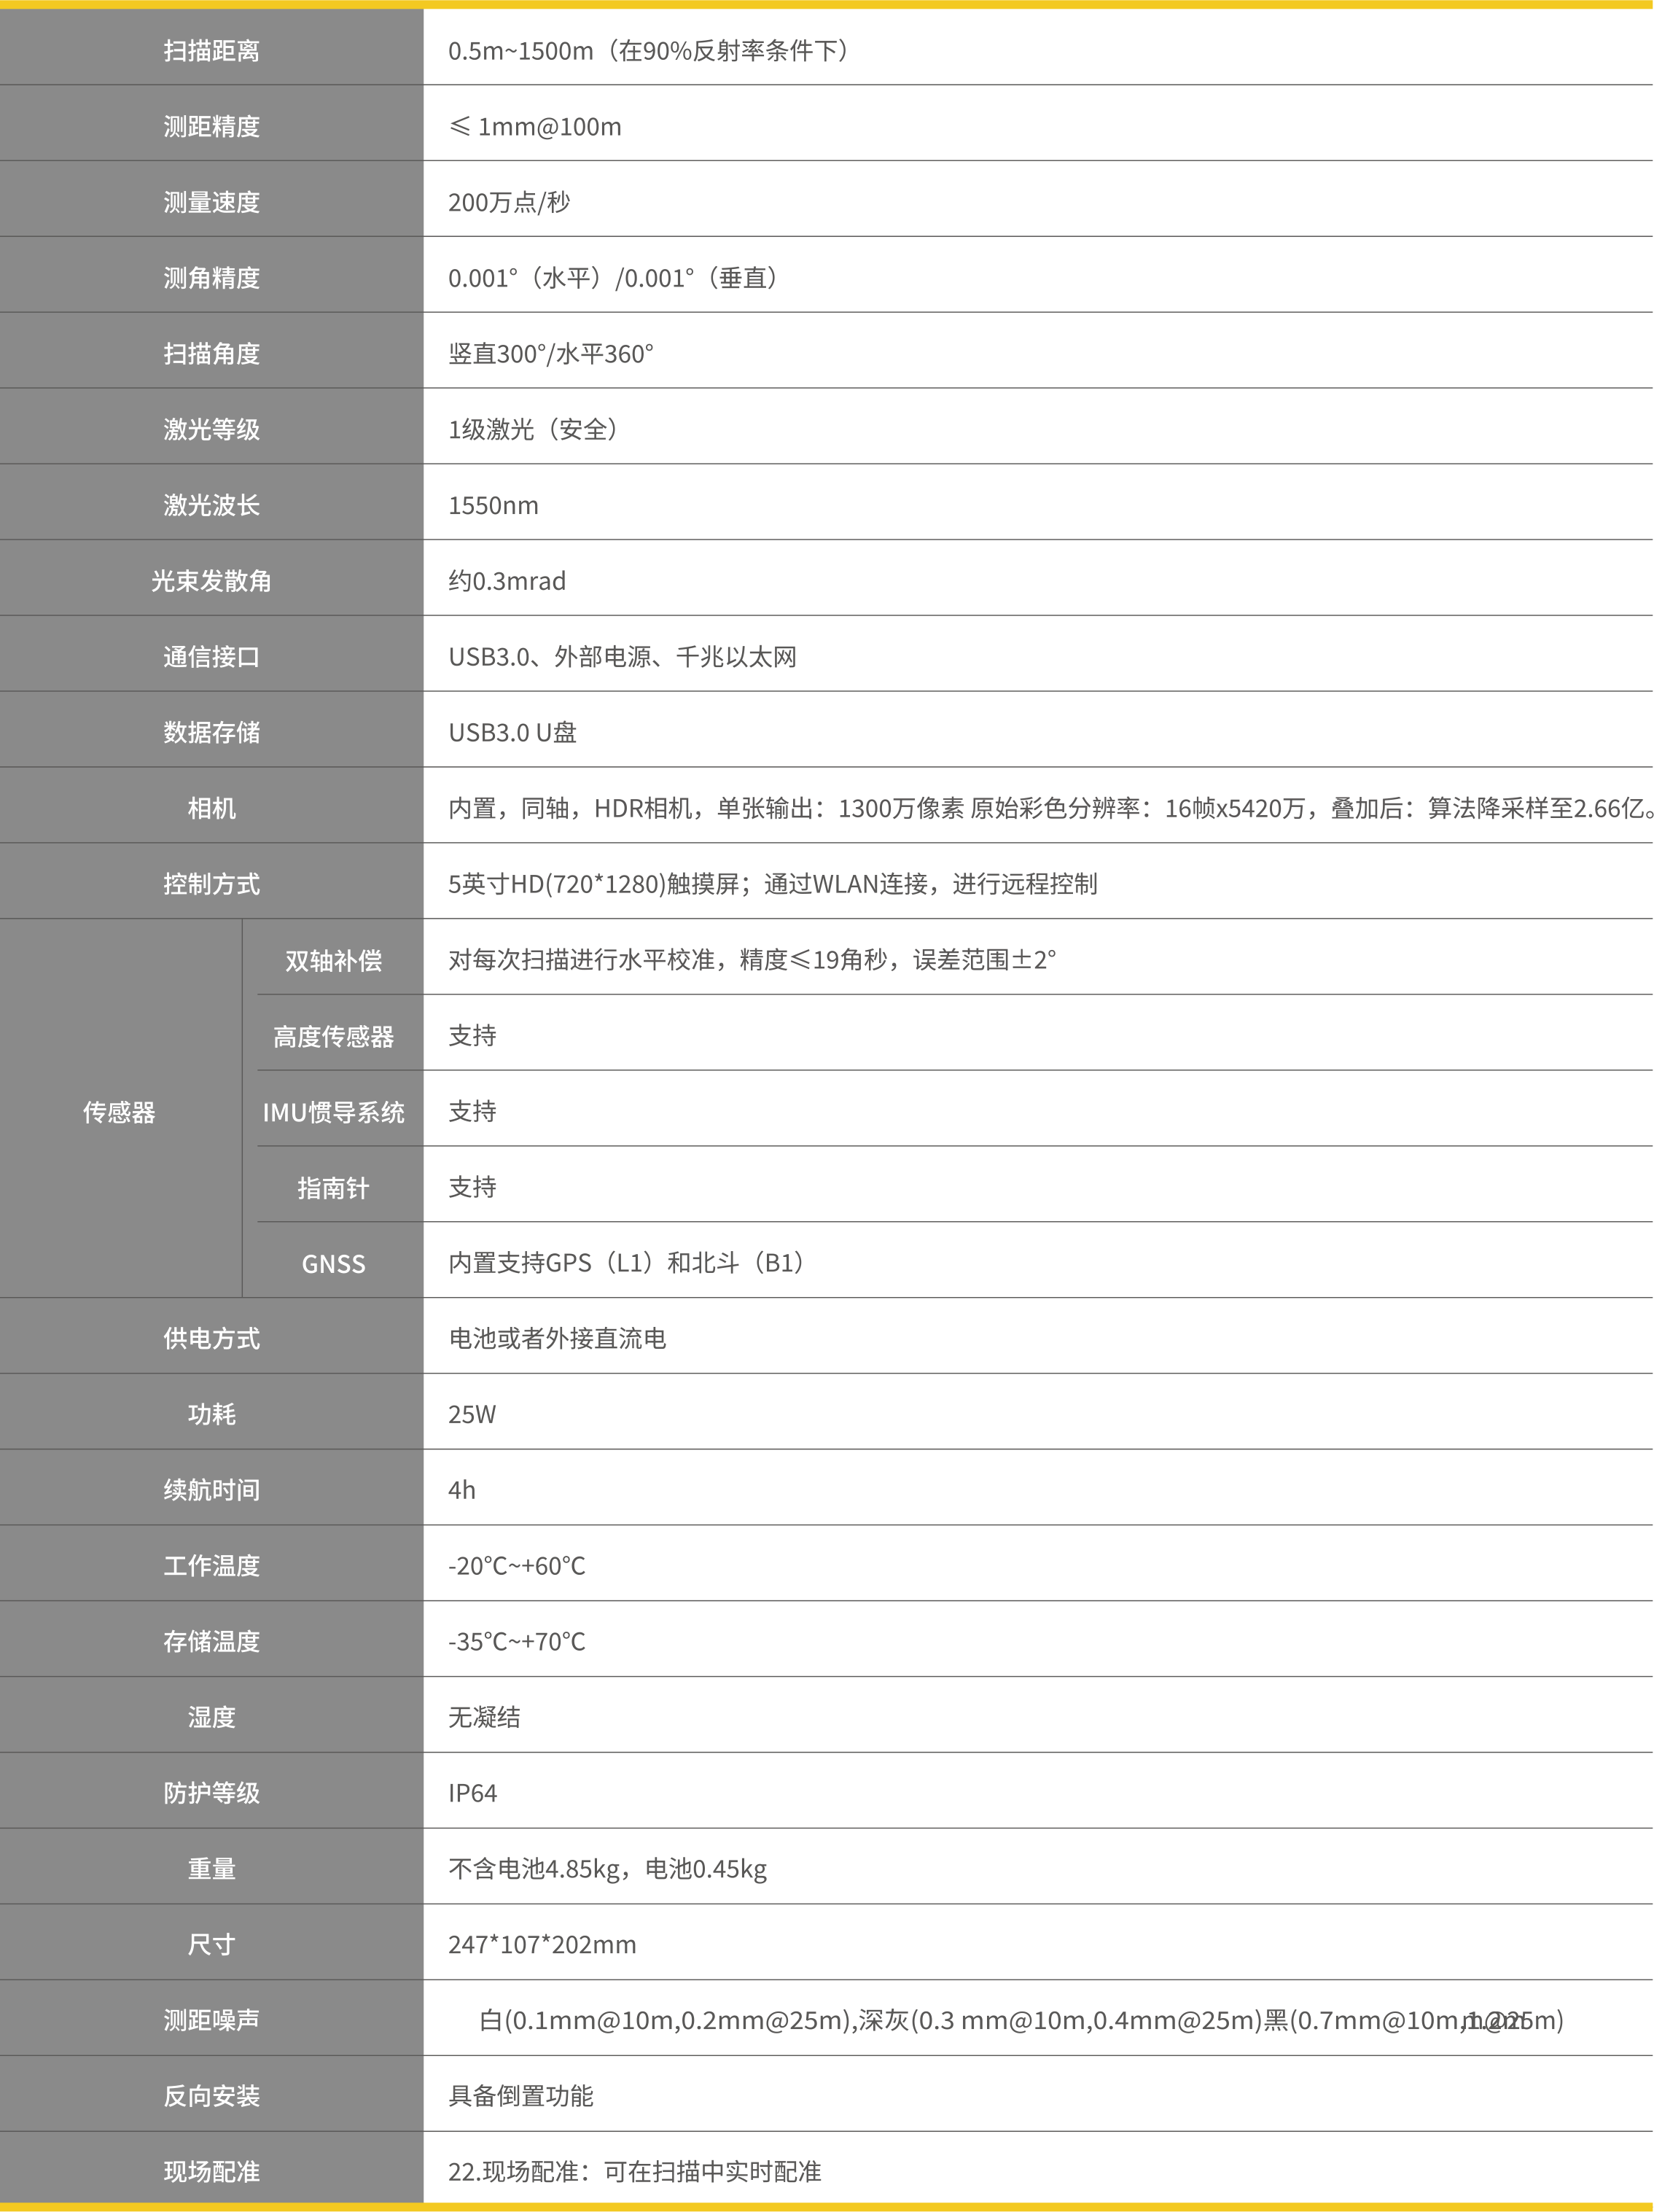The image size is (1654, 2212).
Task: Click 内置支持GPS（L1）和北斗（B1） text
Action: pyautogui.click(x=627, y=1263)
